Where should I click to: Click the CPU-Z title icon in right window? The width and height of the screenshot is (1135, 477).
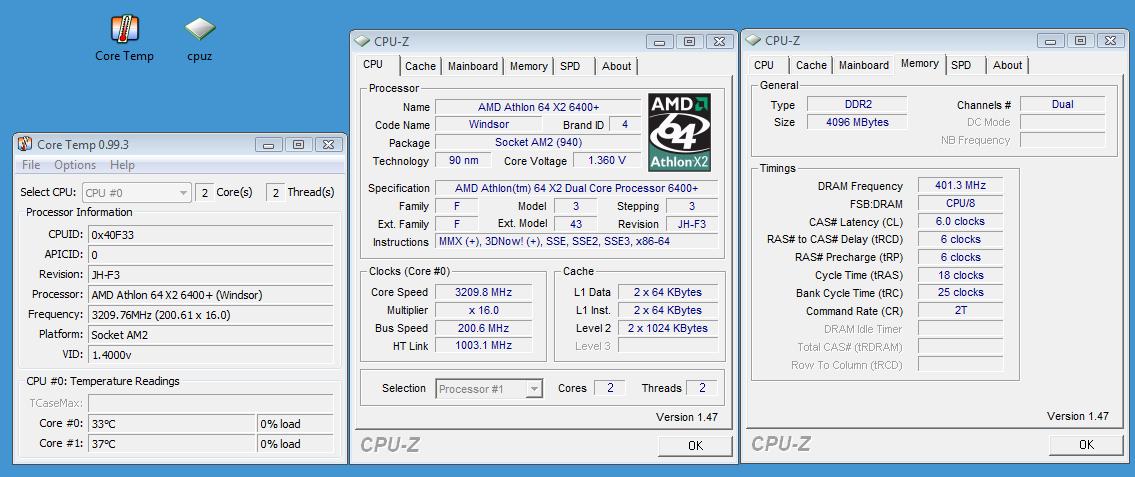(753, 40)
